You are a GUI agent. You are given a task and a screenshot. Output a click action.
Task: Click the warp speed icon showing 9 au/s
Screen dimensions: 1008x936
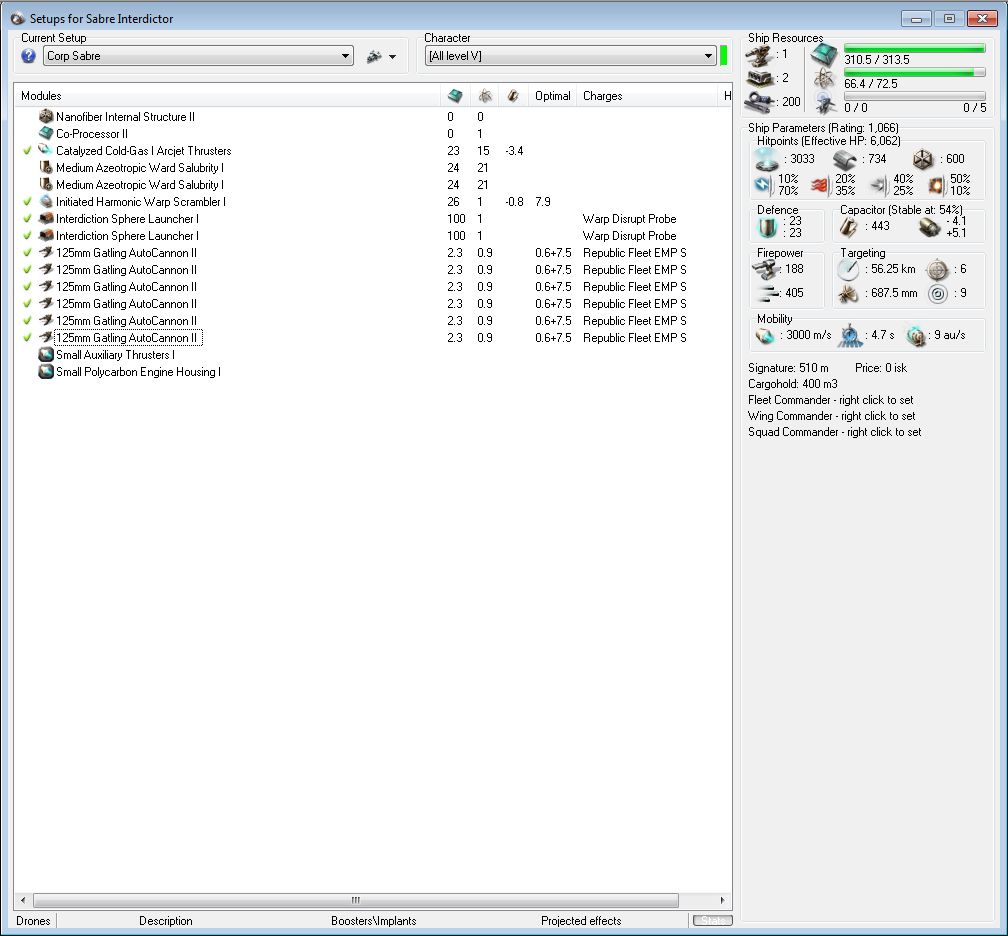click(916, 336)
